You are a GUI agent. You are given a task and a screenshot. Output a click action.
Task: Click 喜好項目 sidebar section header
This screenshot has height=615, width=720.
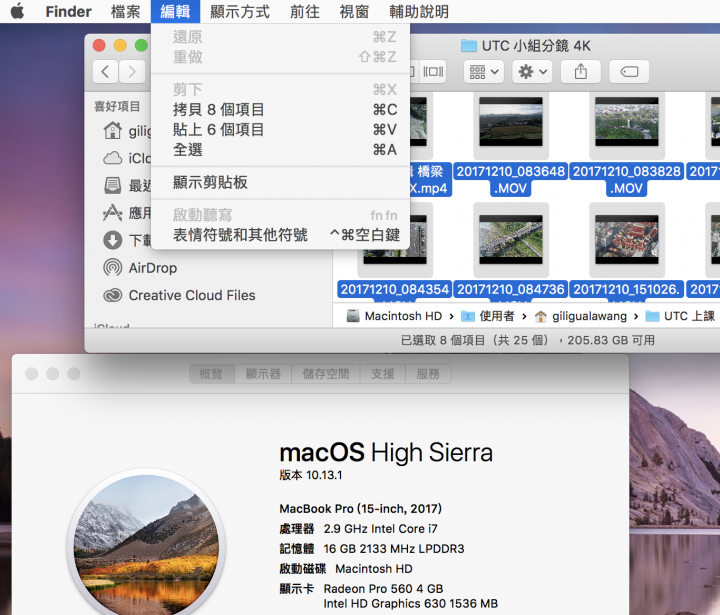point(117,107)
